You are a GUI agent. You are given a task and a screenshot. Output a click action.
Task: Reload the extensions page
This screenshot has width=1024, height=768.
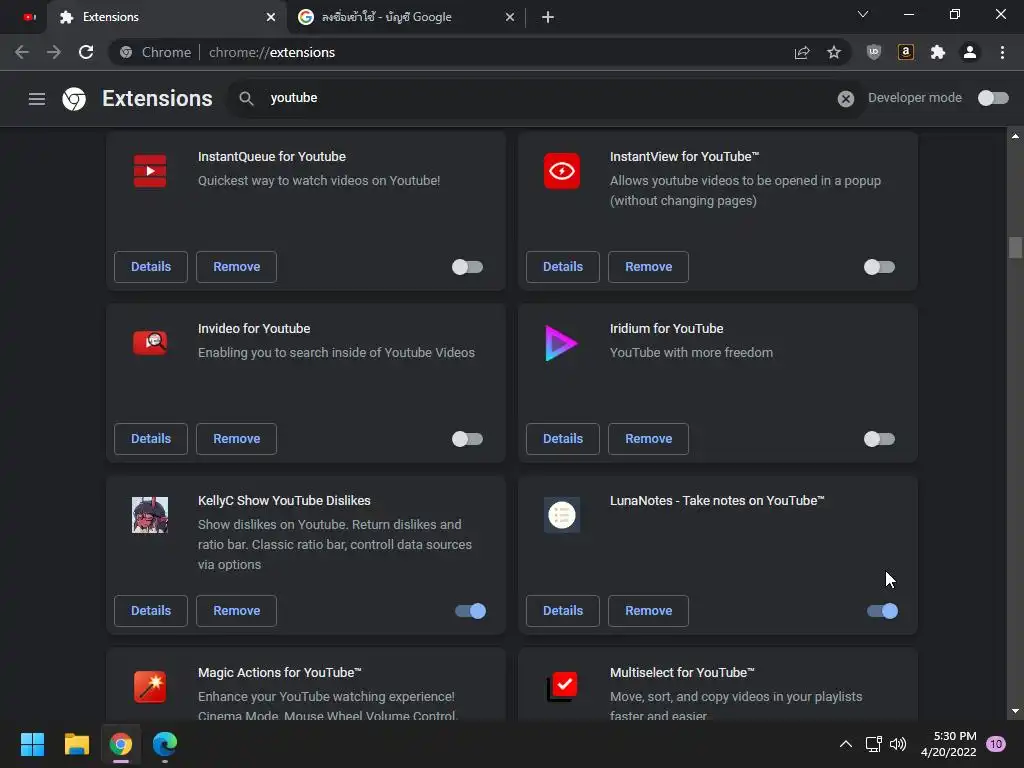tap(86, 52)
